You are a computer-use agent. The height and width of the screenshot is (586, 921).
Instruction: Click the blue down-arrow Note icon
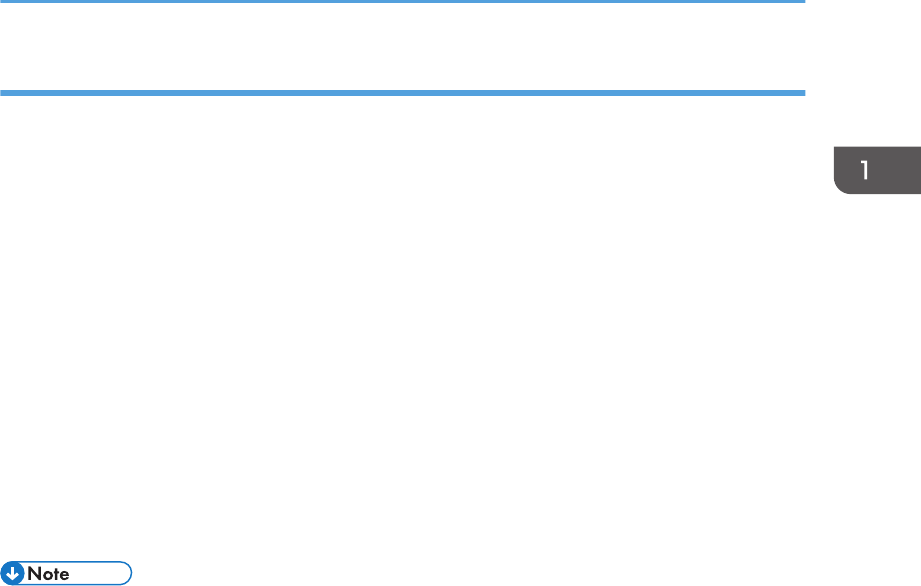pos(12,573)
